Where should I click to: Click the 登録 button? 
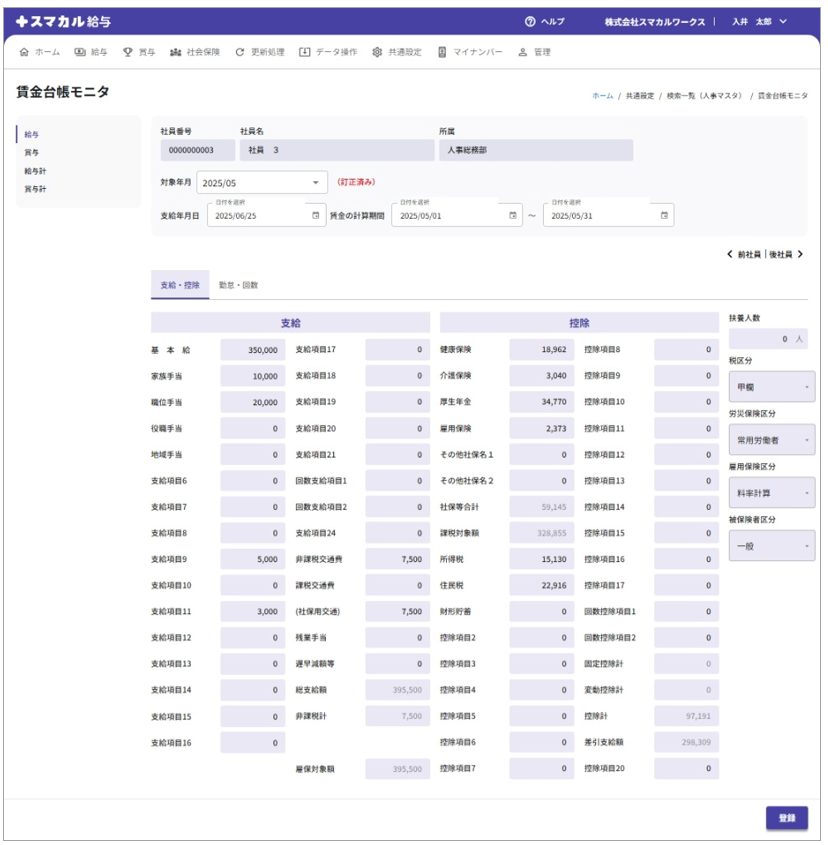[786, 818]
